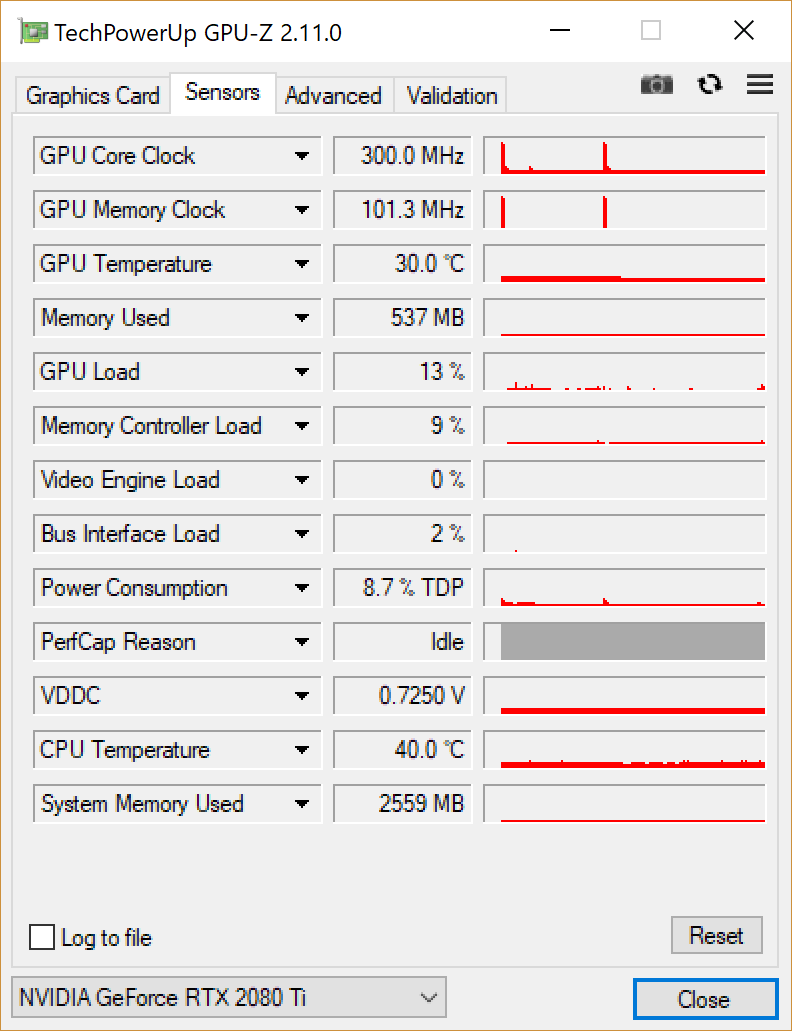This screenshot has width=792, height=1031.
Task: Switch to the Graphics Card tab
Action: pyautogui.click(x=93, y=96)
